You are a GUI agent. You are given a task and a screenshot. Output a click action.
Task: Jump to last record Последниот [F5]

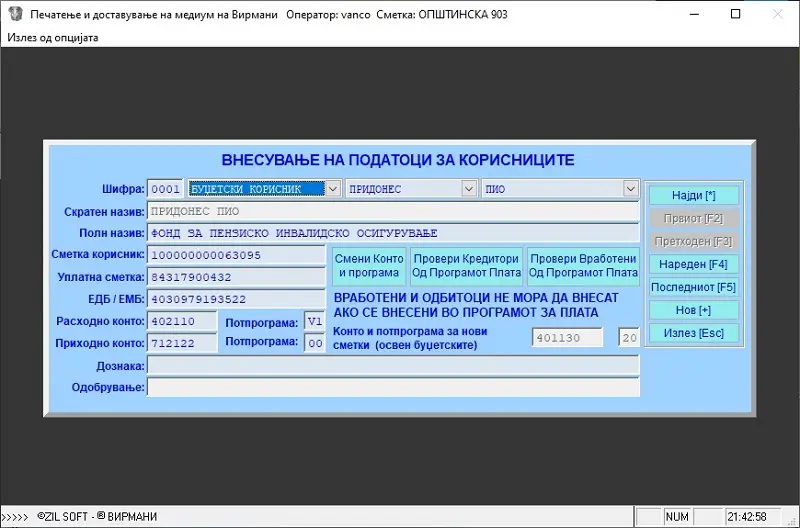(x=693, y=287)
